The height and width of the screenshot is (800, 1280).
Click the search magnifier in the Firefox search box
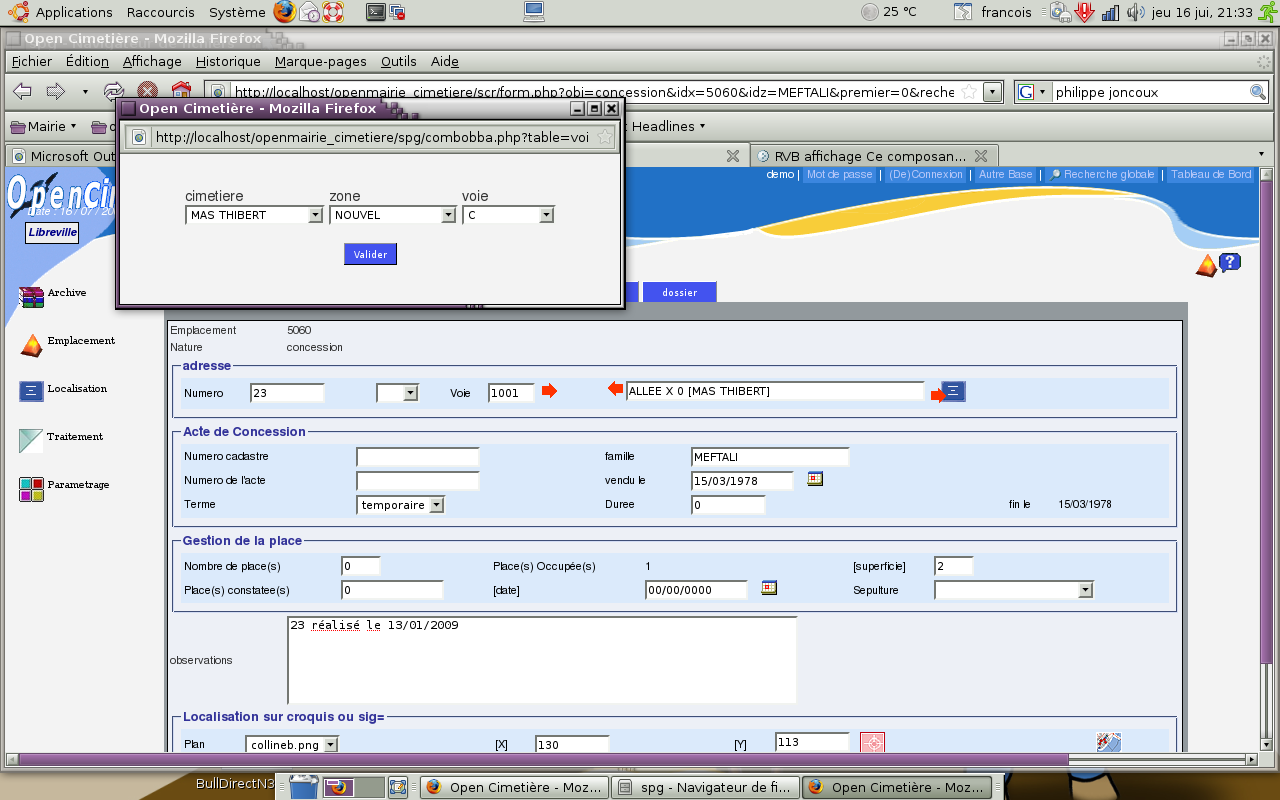point(1258,92)
